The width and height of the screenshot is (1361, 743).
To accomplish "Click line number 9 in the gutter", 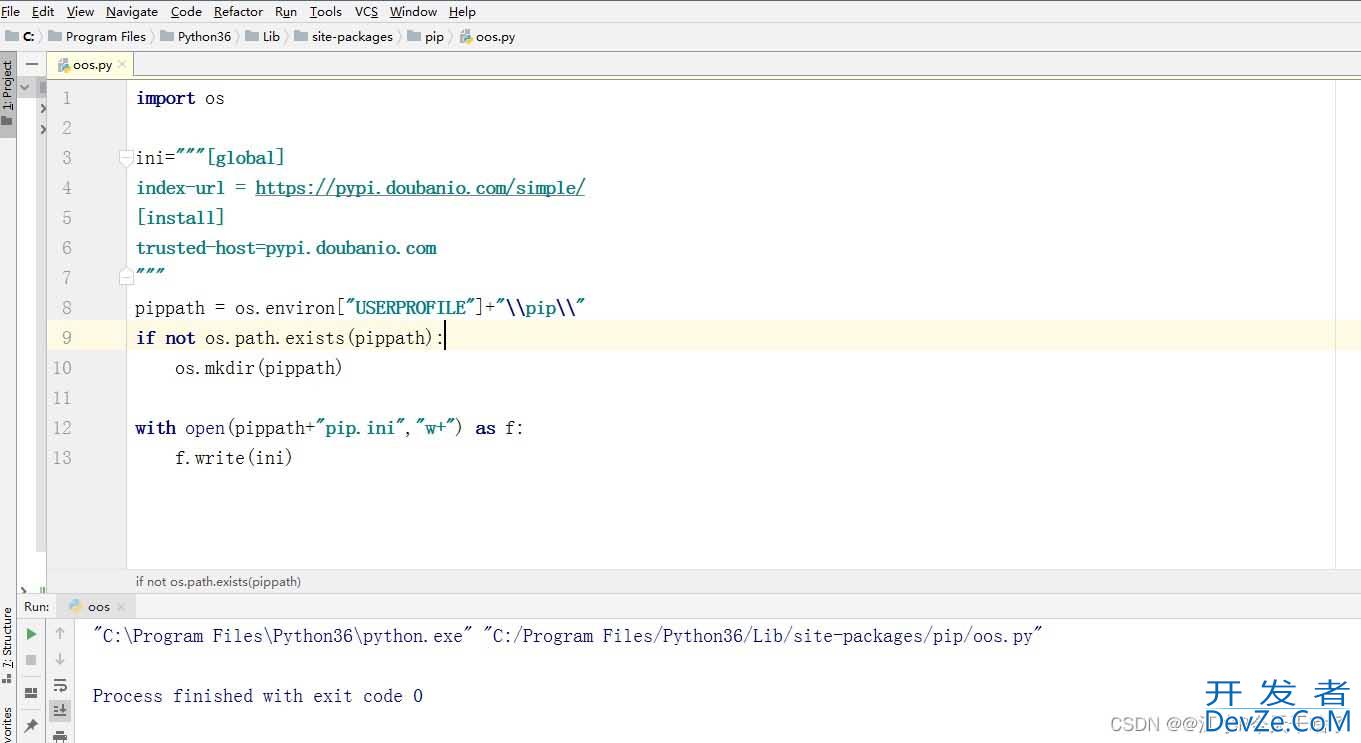I will pyautogui.click(x=67, y=338).
